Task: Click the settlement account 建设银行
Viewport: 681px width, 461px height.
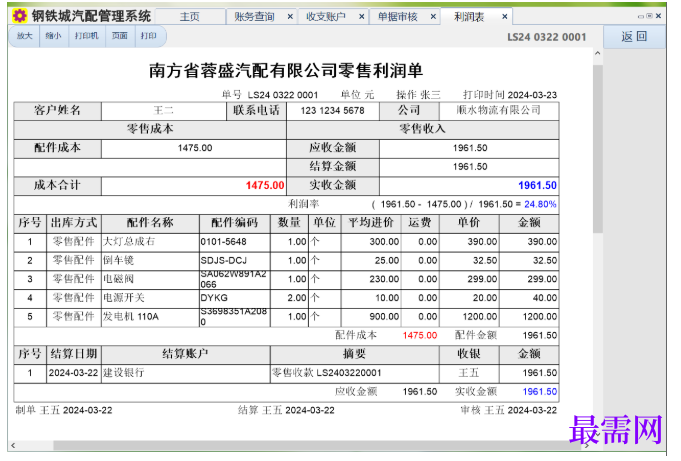Action: [123, 373]
